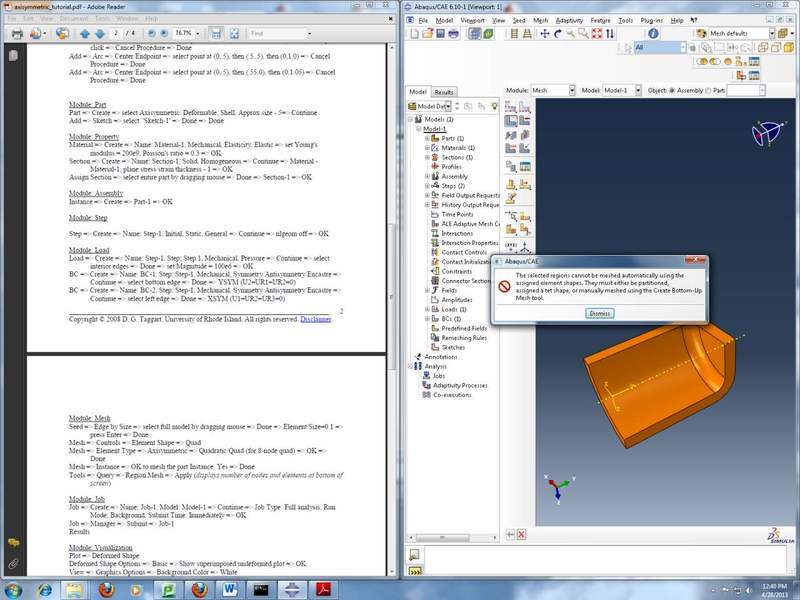
Task: Select Constraints in the model tree
Action: (x=456, y=271)
